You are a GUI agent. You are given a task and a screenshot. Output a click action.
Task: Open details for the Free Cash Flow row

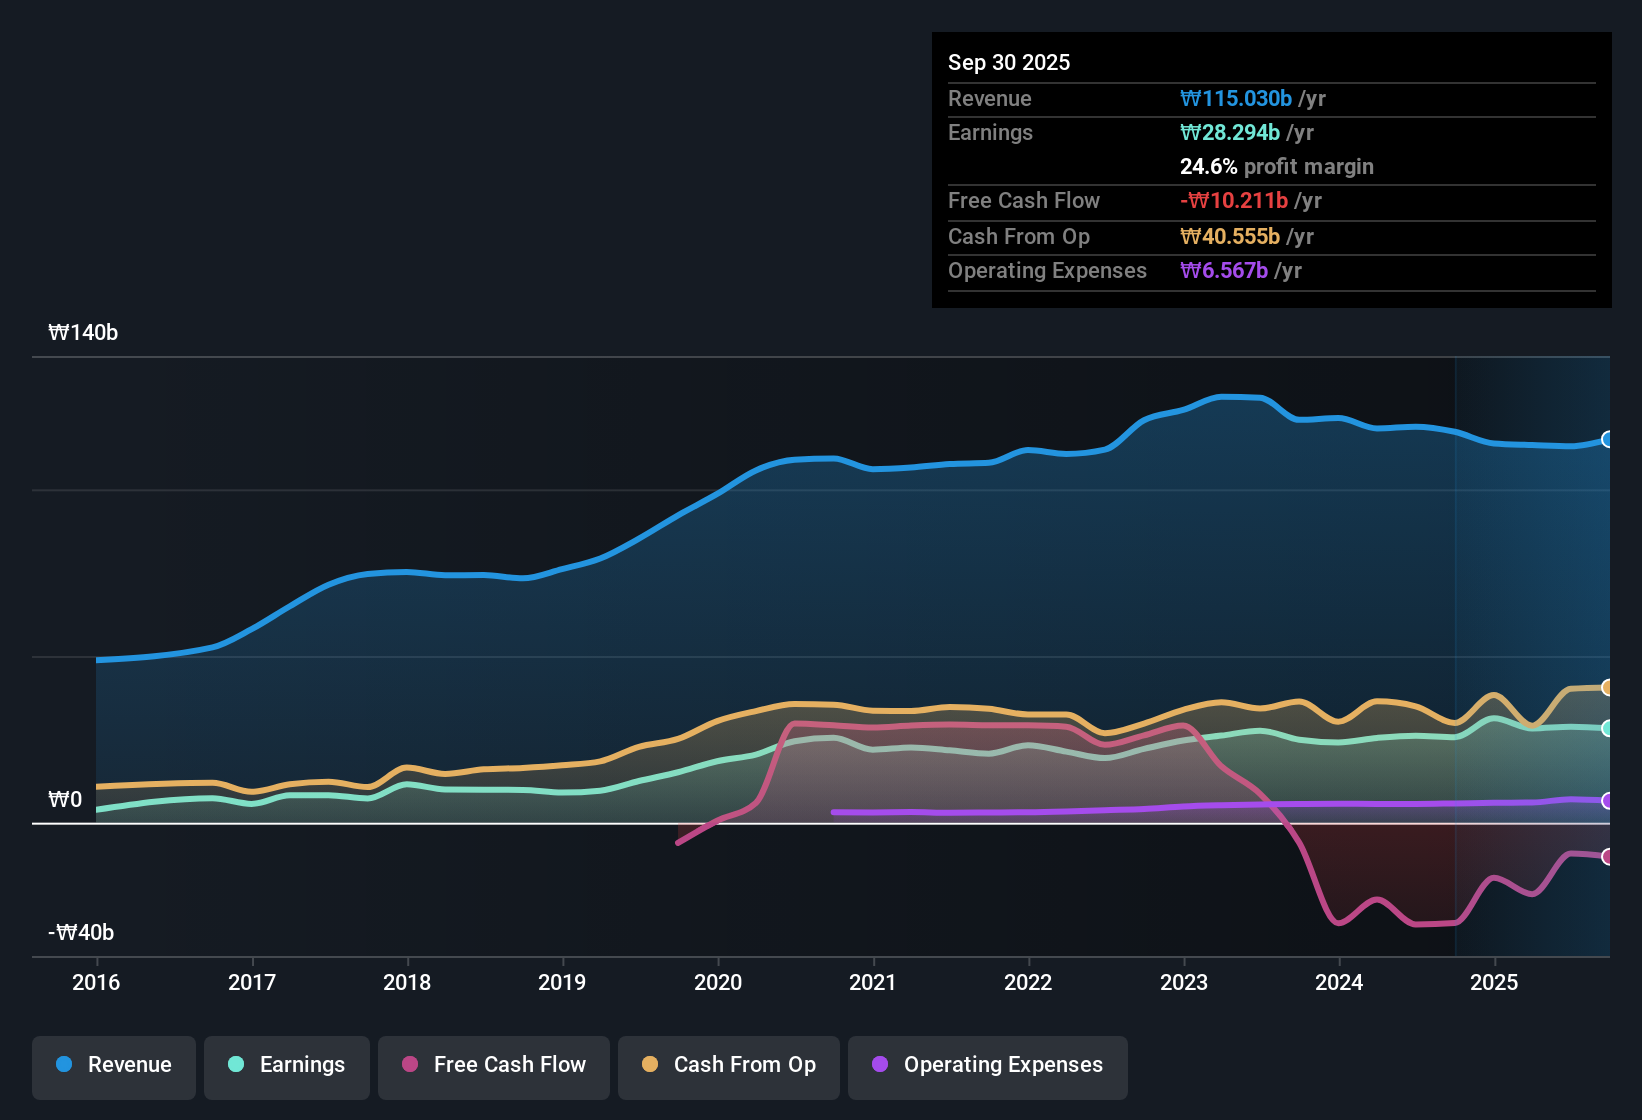pyautogui.click(x=1024, y=201)
